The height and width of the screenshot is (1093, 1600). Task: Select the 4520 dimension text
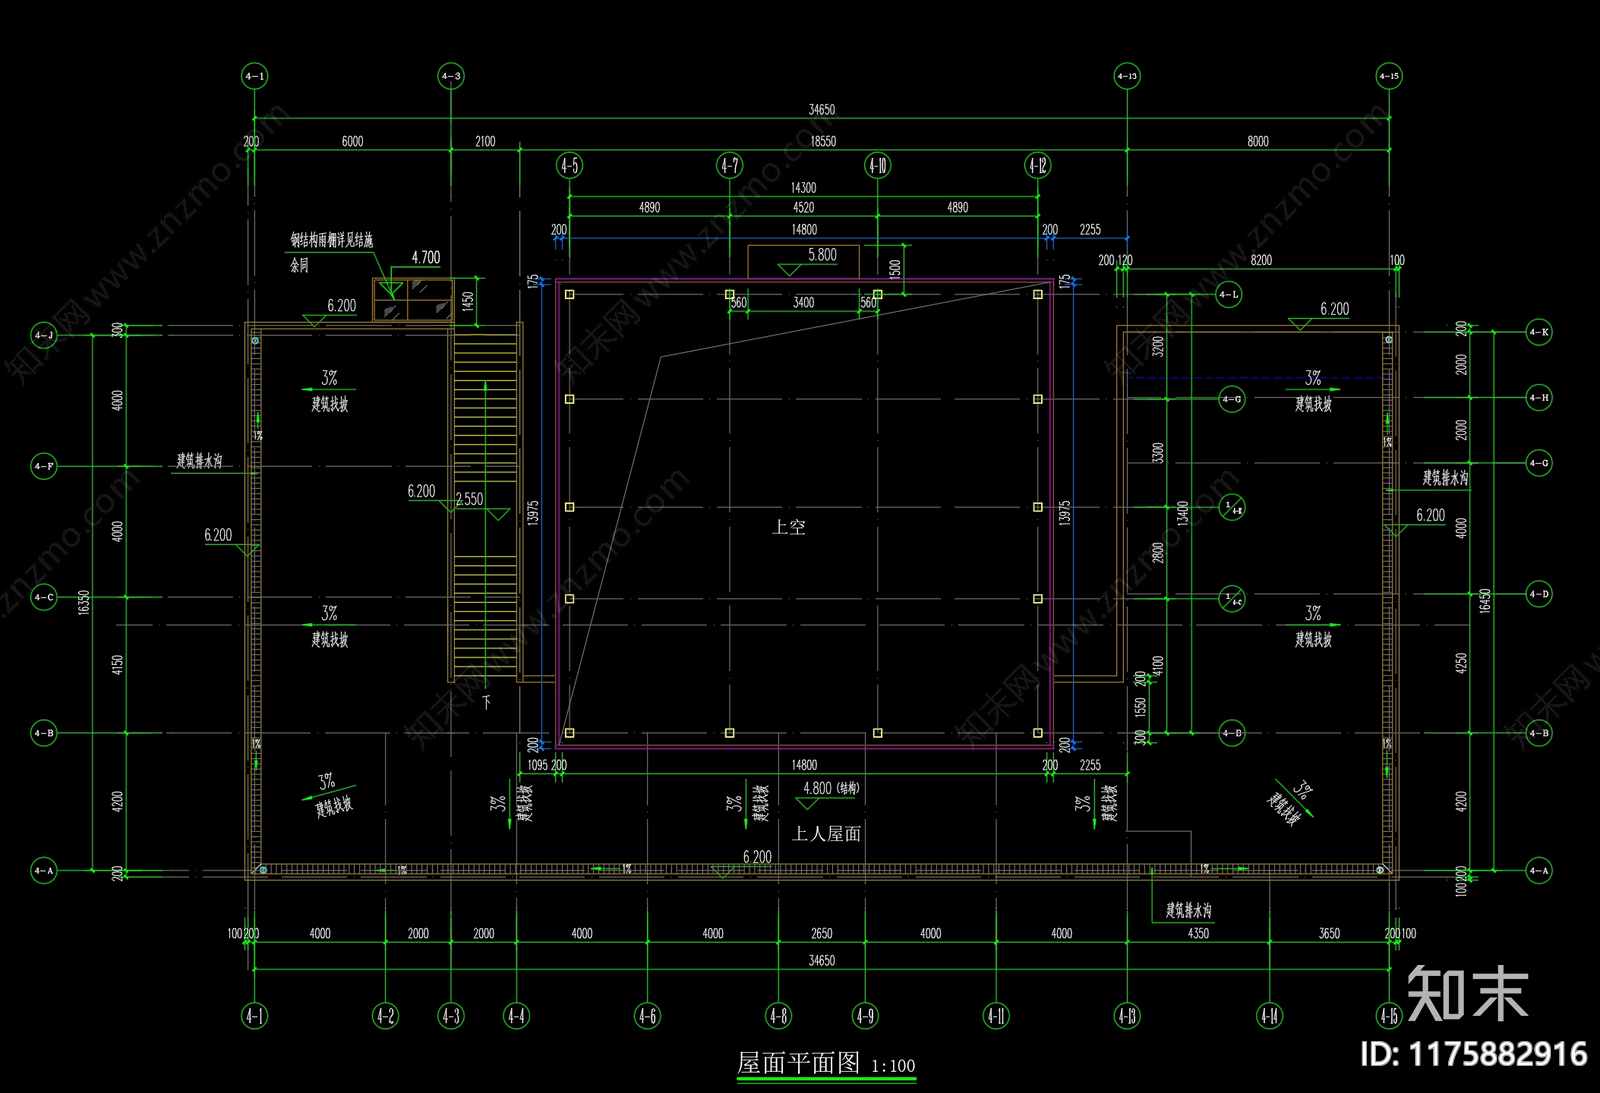pyautogui.click(x=804, y=208)
